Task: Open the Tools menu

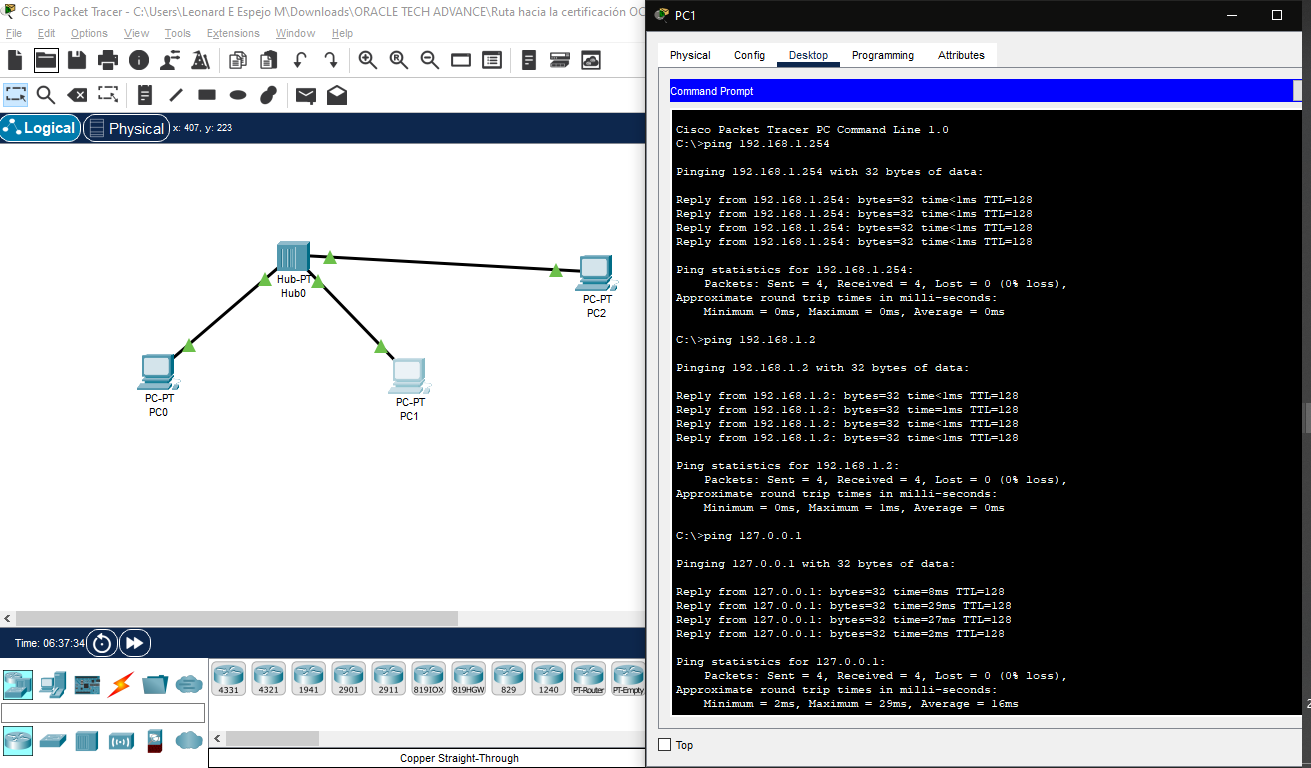Action: (x=178, y=33)
